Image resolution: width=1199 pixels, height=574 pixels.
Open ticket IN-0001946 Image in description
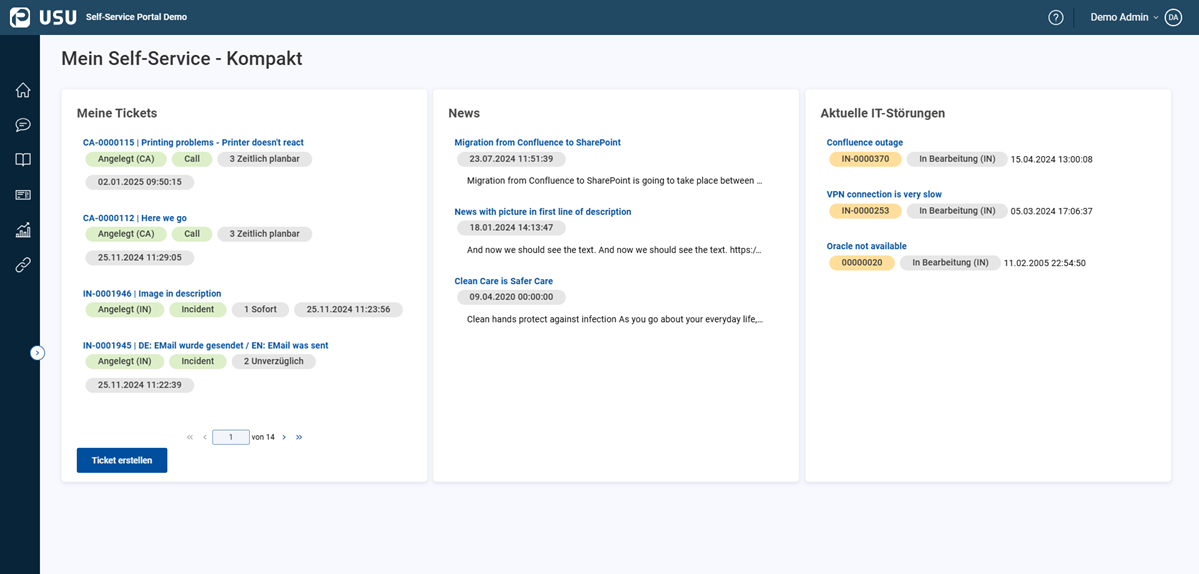point(152,293)
